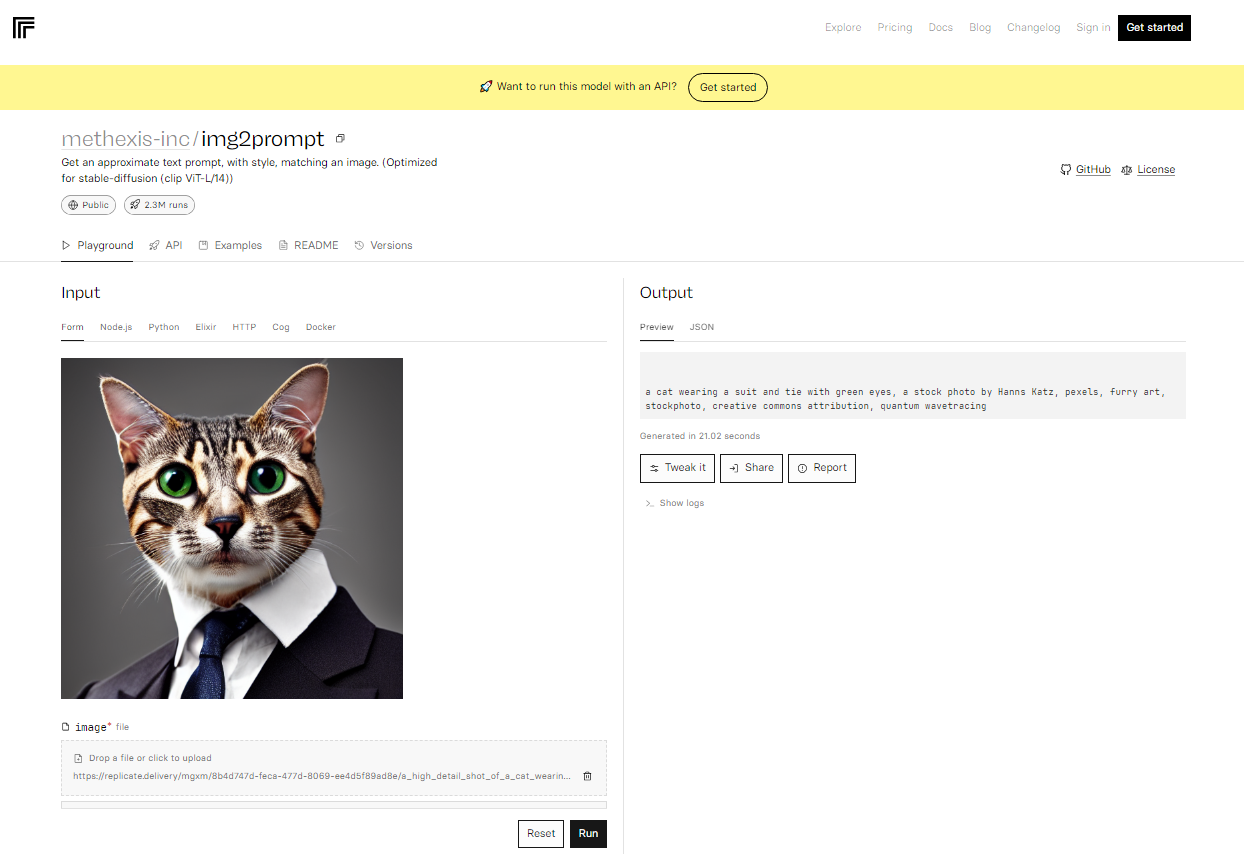Click the README document icon
The width and height of the screenshot is (1244, 854).
point(283,245)
